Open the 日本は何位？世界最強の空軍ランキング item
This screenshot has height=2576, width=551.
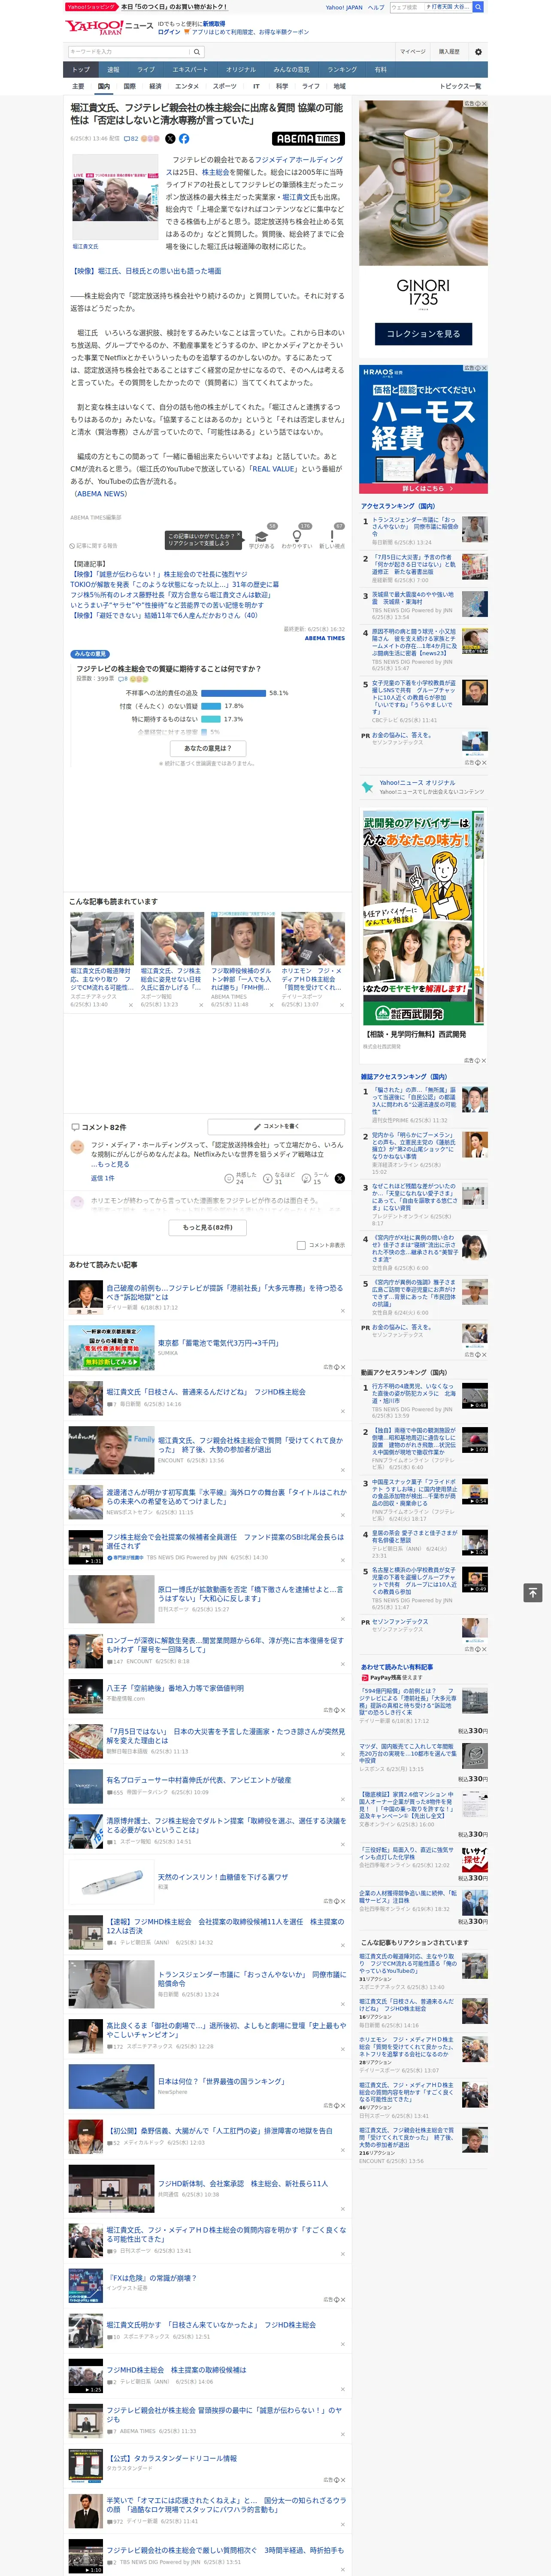tap(221, 2081)
